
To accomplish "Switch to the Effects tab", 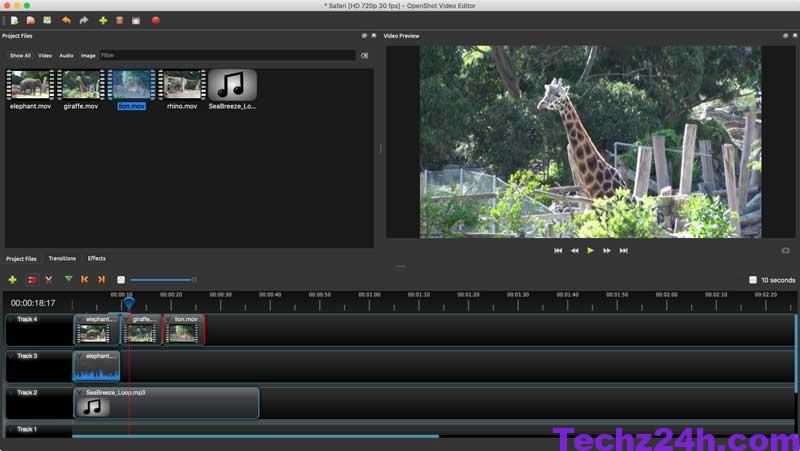I will (x=96, y=259).
